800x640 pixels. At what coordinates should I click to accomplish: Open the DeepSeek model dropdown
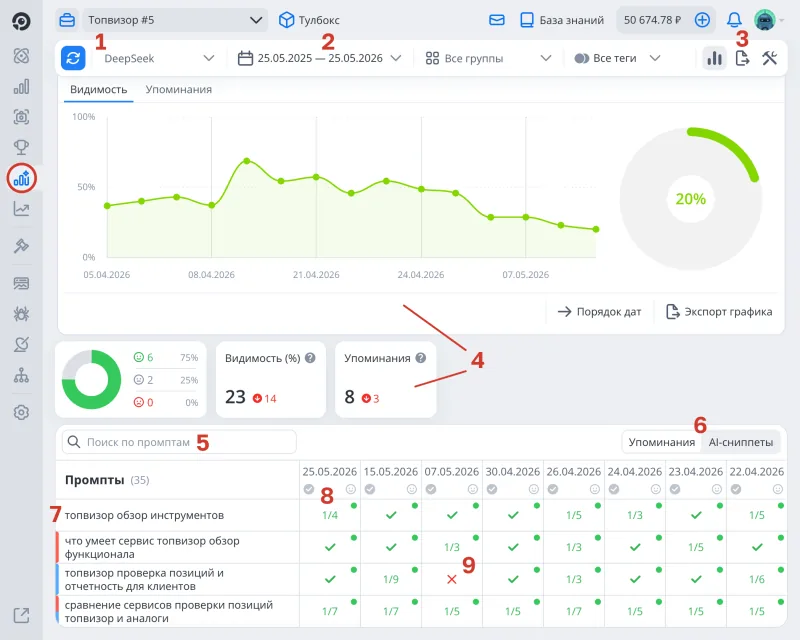coord(159,58)
